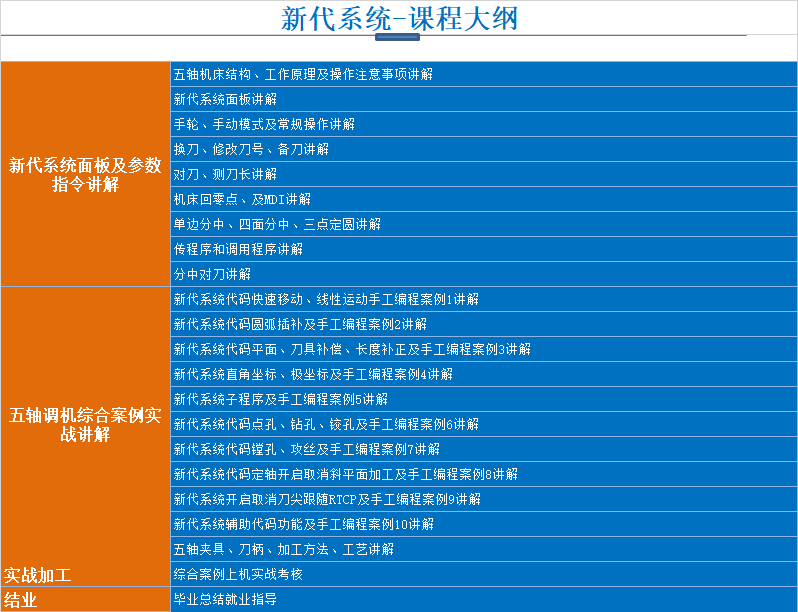The height and width of the screenshot is (612, 798).
Task: Select the 毕业总结就业指导 row
Action: [225, 600]
